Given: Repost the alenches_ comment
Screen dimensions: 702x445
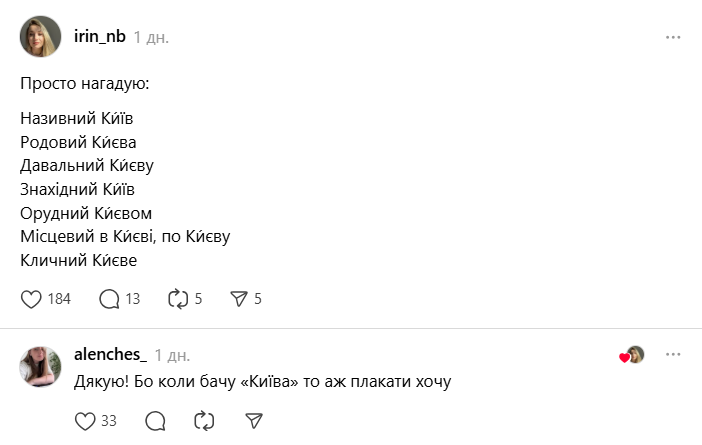Looking at the screenshot, I should click(x=204, y=421).
